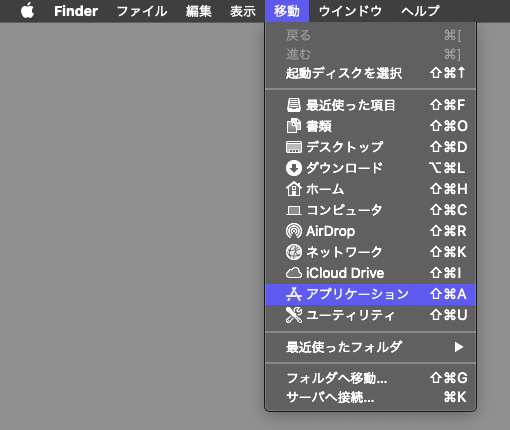Select 最近使った項目 text label
Viewport: 510px width, 430px height.
click(x=351, y=105)
